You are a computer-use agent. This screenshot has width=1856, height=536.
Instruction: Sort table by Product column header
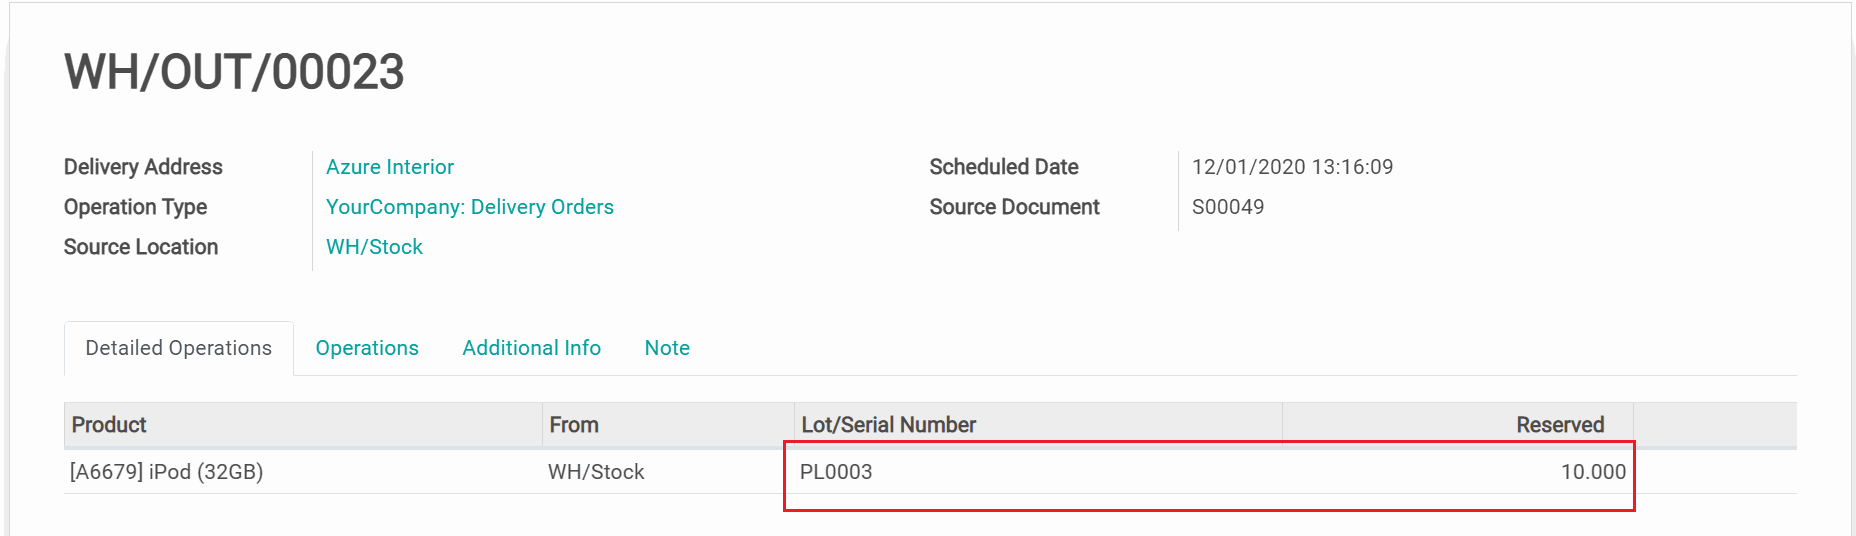click(109, 425)
